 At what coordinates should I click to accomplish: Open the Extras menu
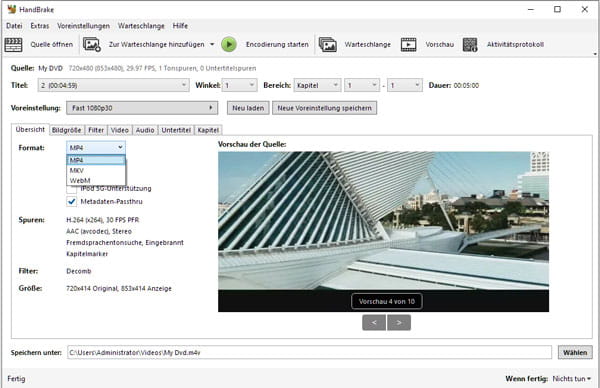(x=40, y=26)
